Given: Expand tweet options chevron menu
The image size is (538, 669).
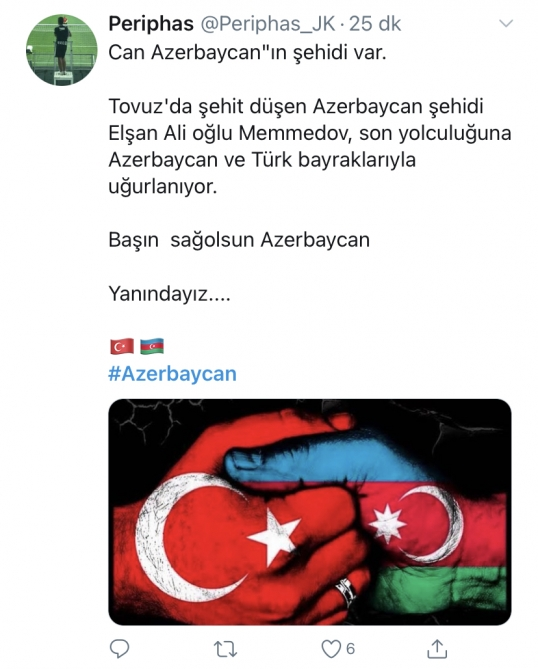Looking at the screenshot, I should (506, 24).
